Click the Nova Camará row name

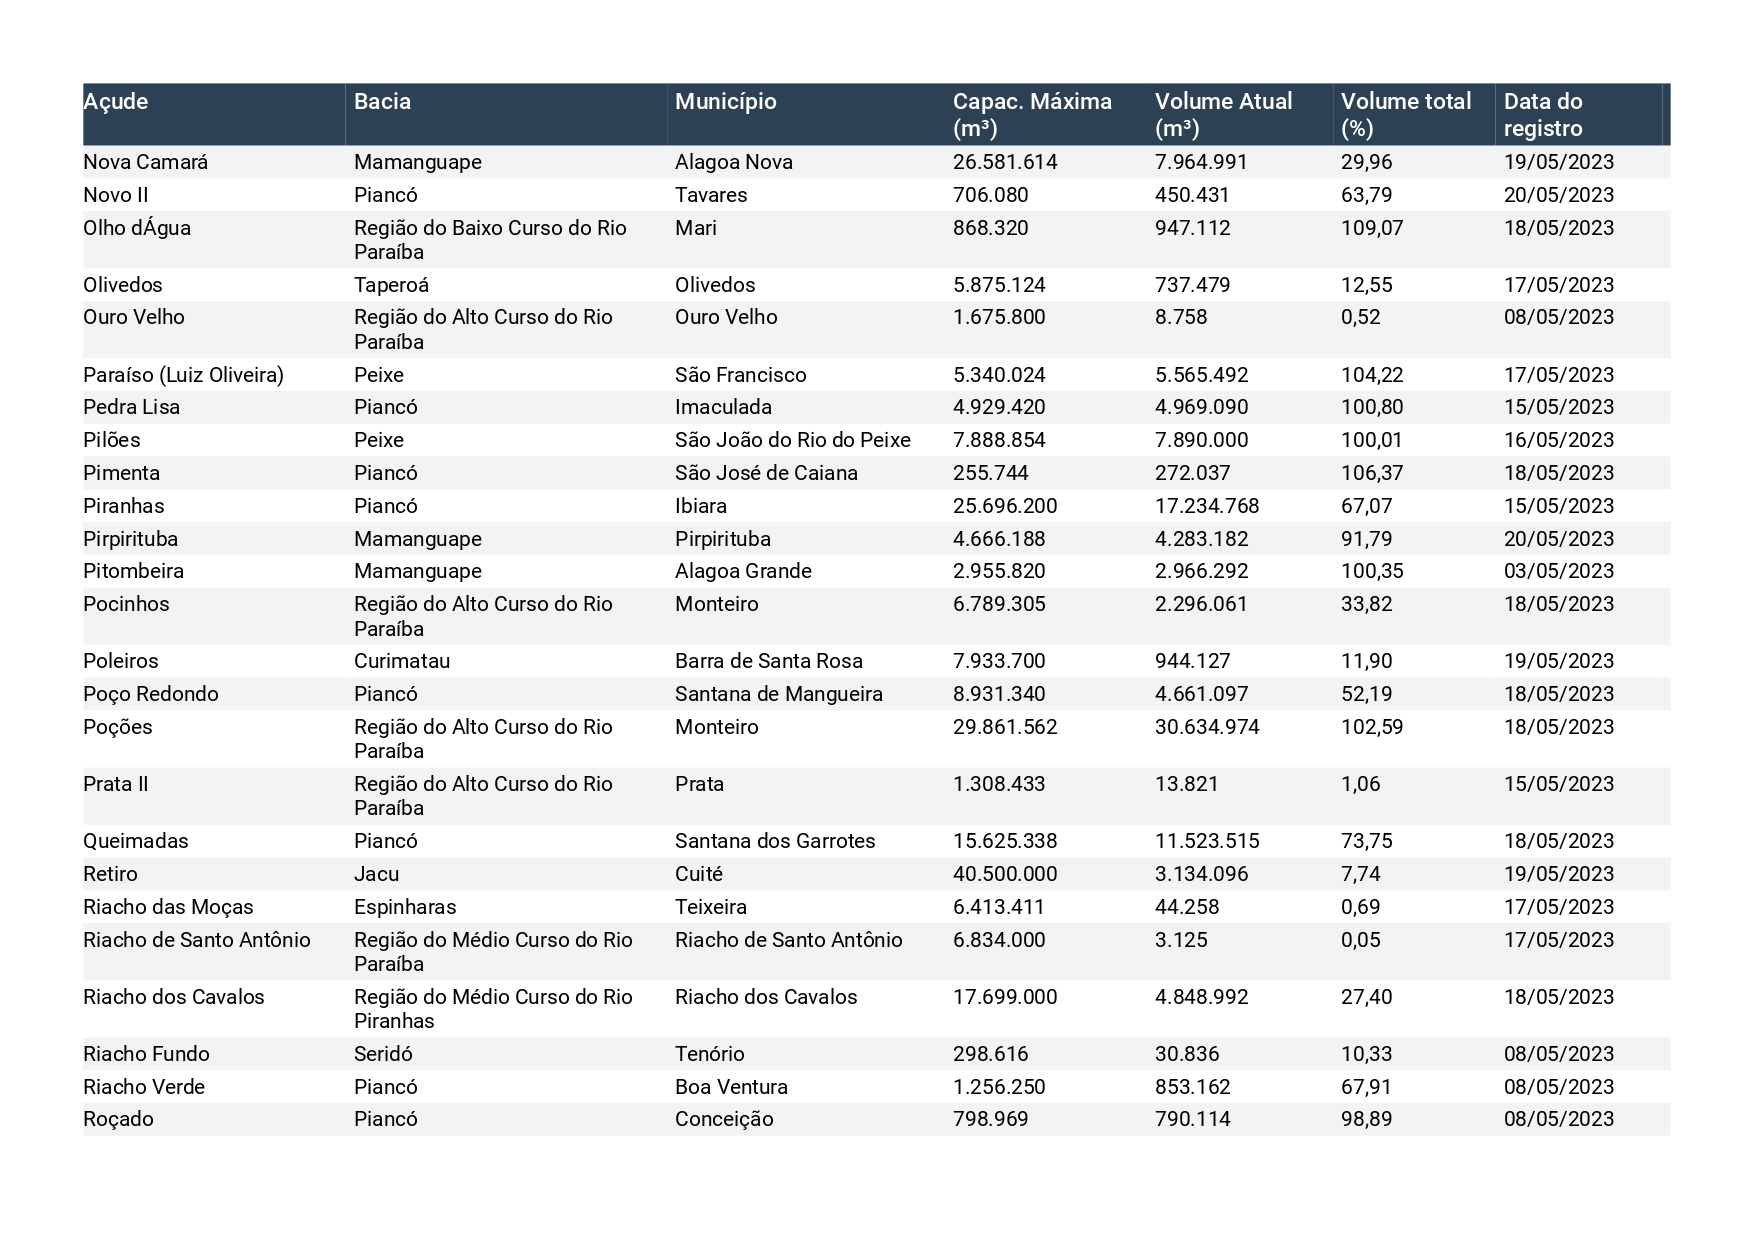tap(145, 162)
